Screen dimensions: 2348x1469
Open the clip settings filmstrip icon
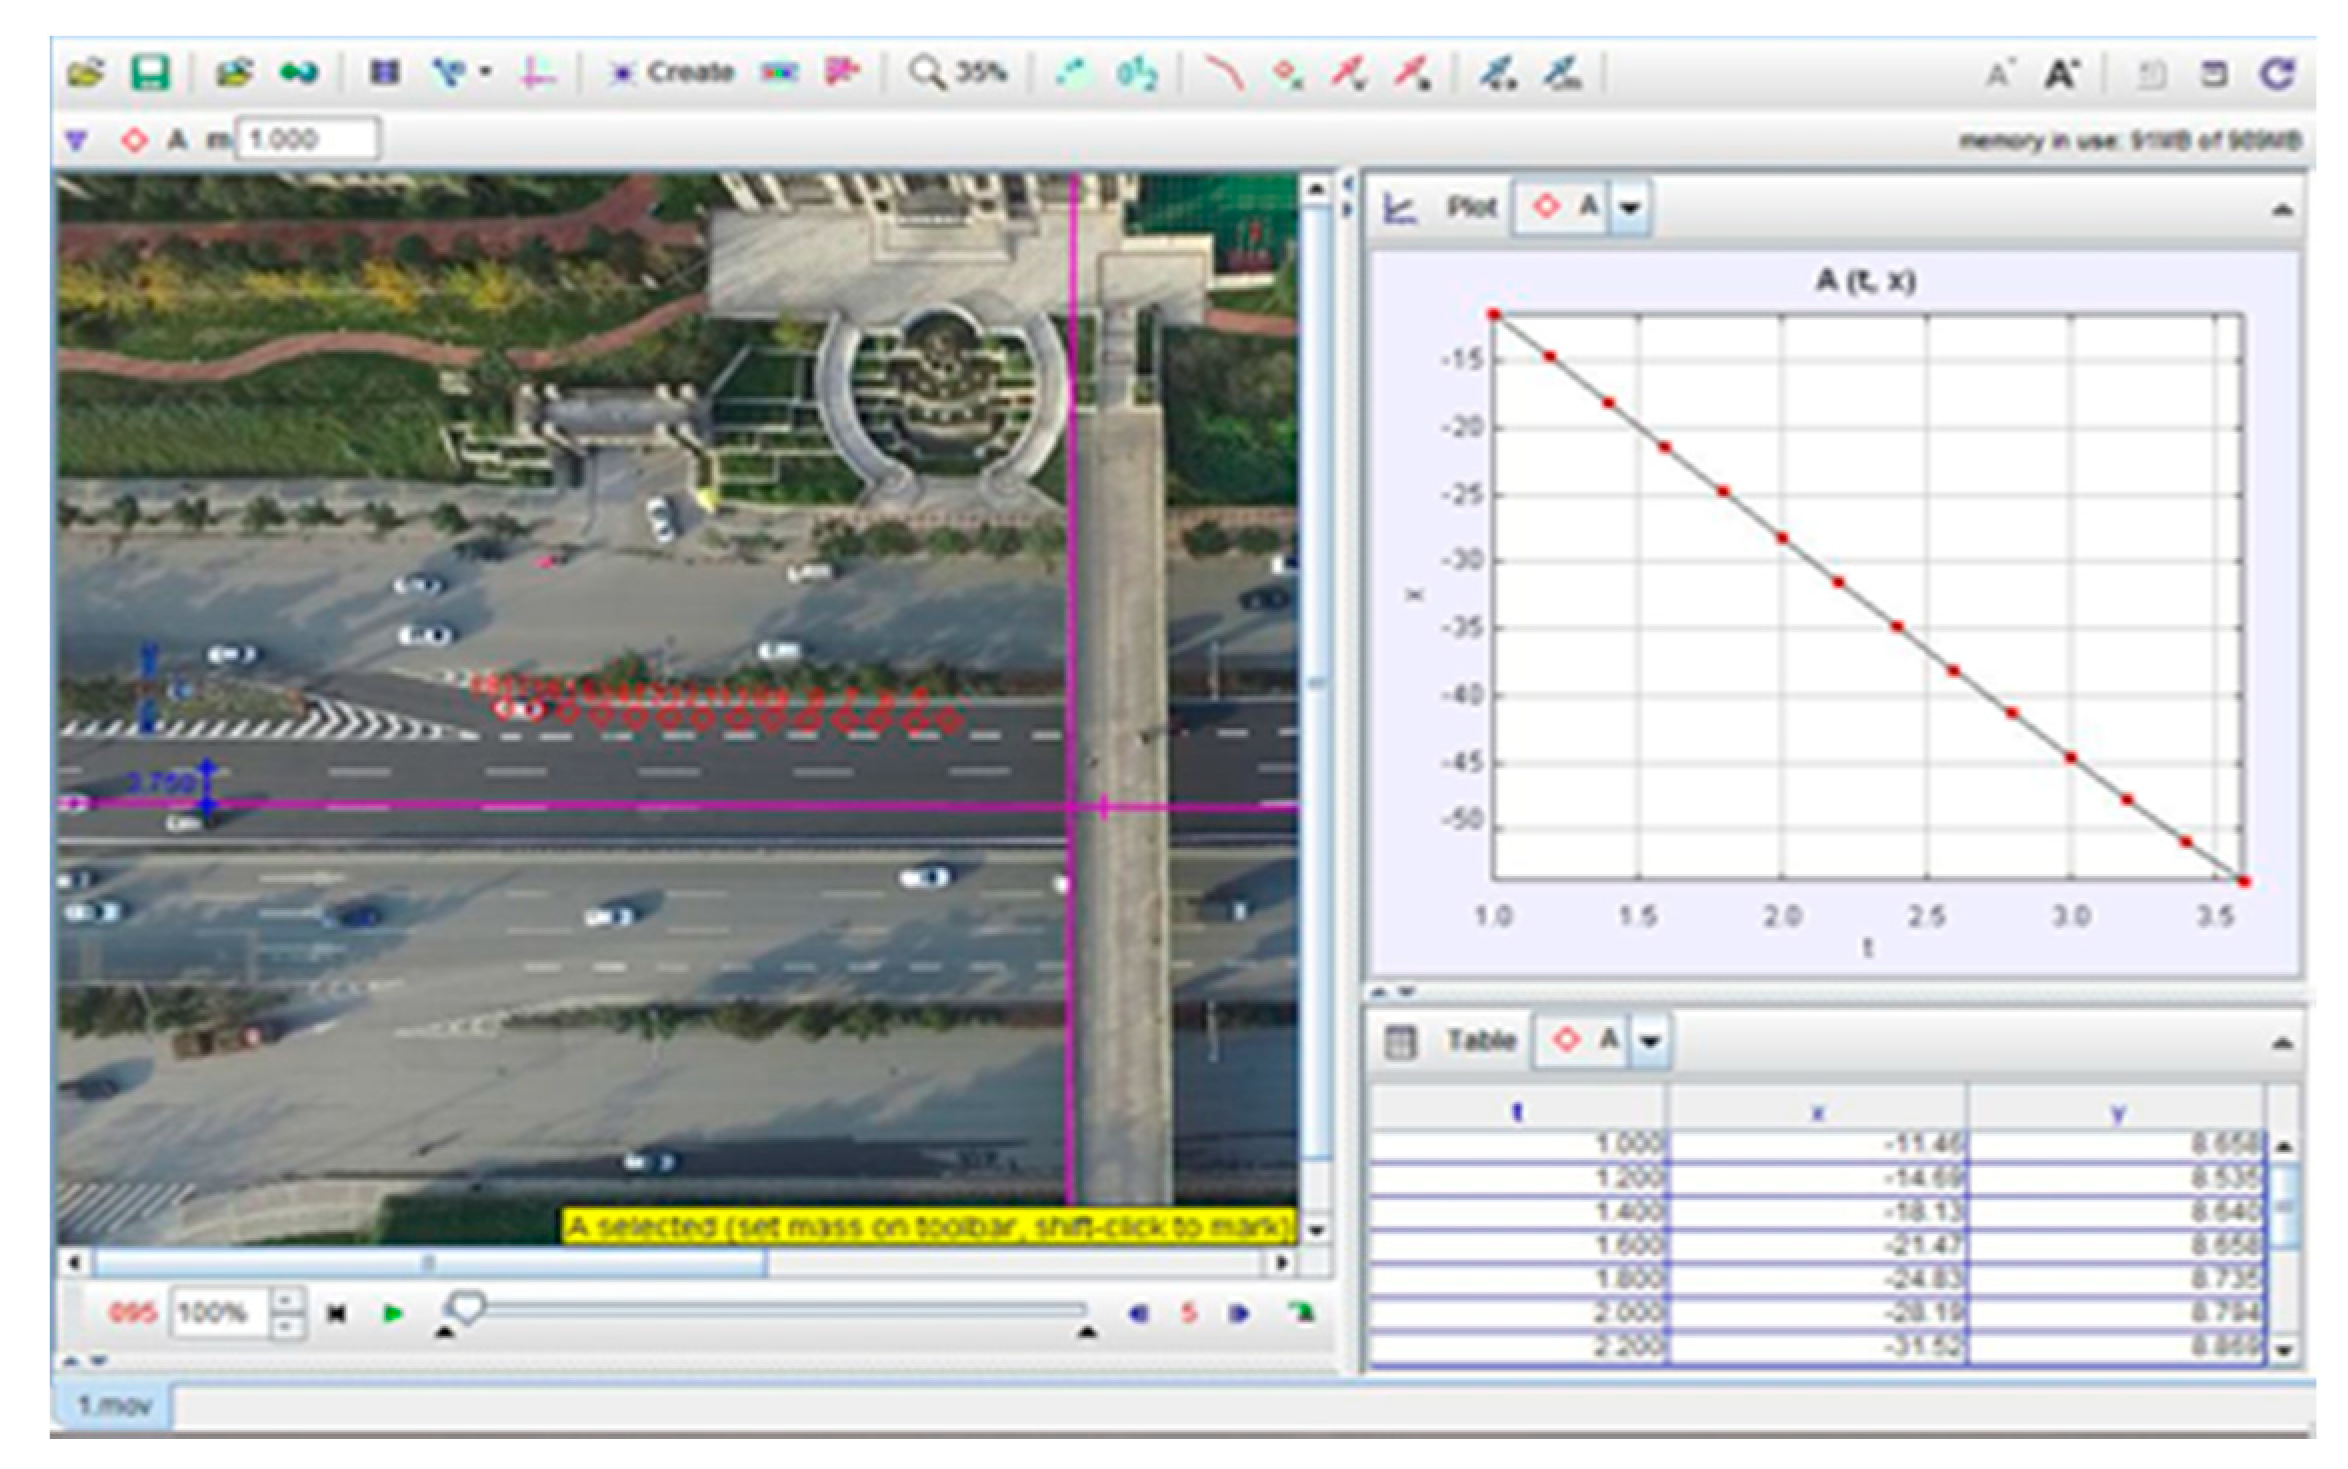(385, 73)
